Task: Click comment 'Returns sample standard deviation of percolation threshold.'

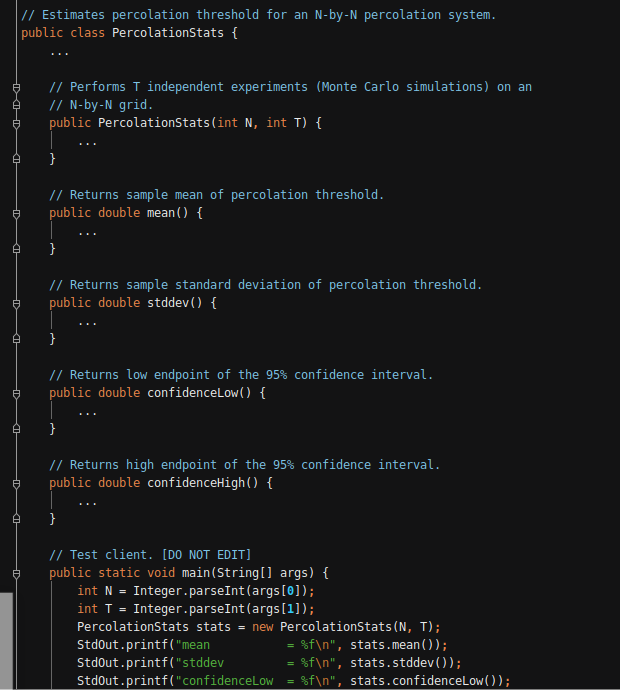Action: coord(265,285)
